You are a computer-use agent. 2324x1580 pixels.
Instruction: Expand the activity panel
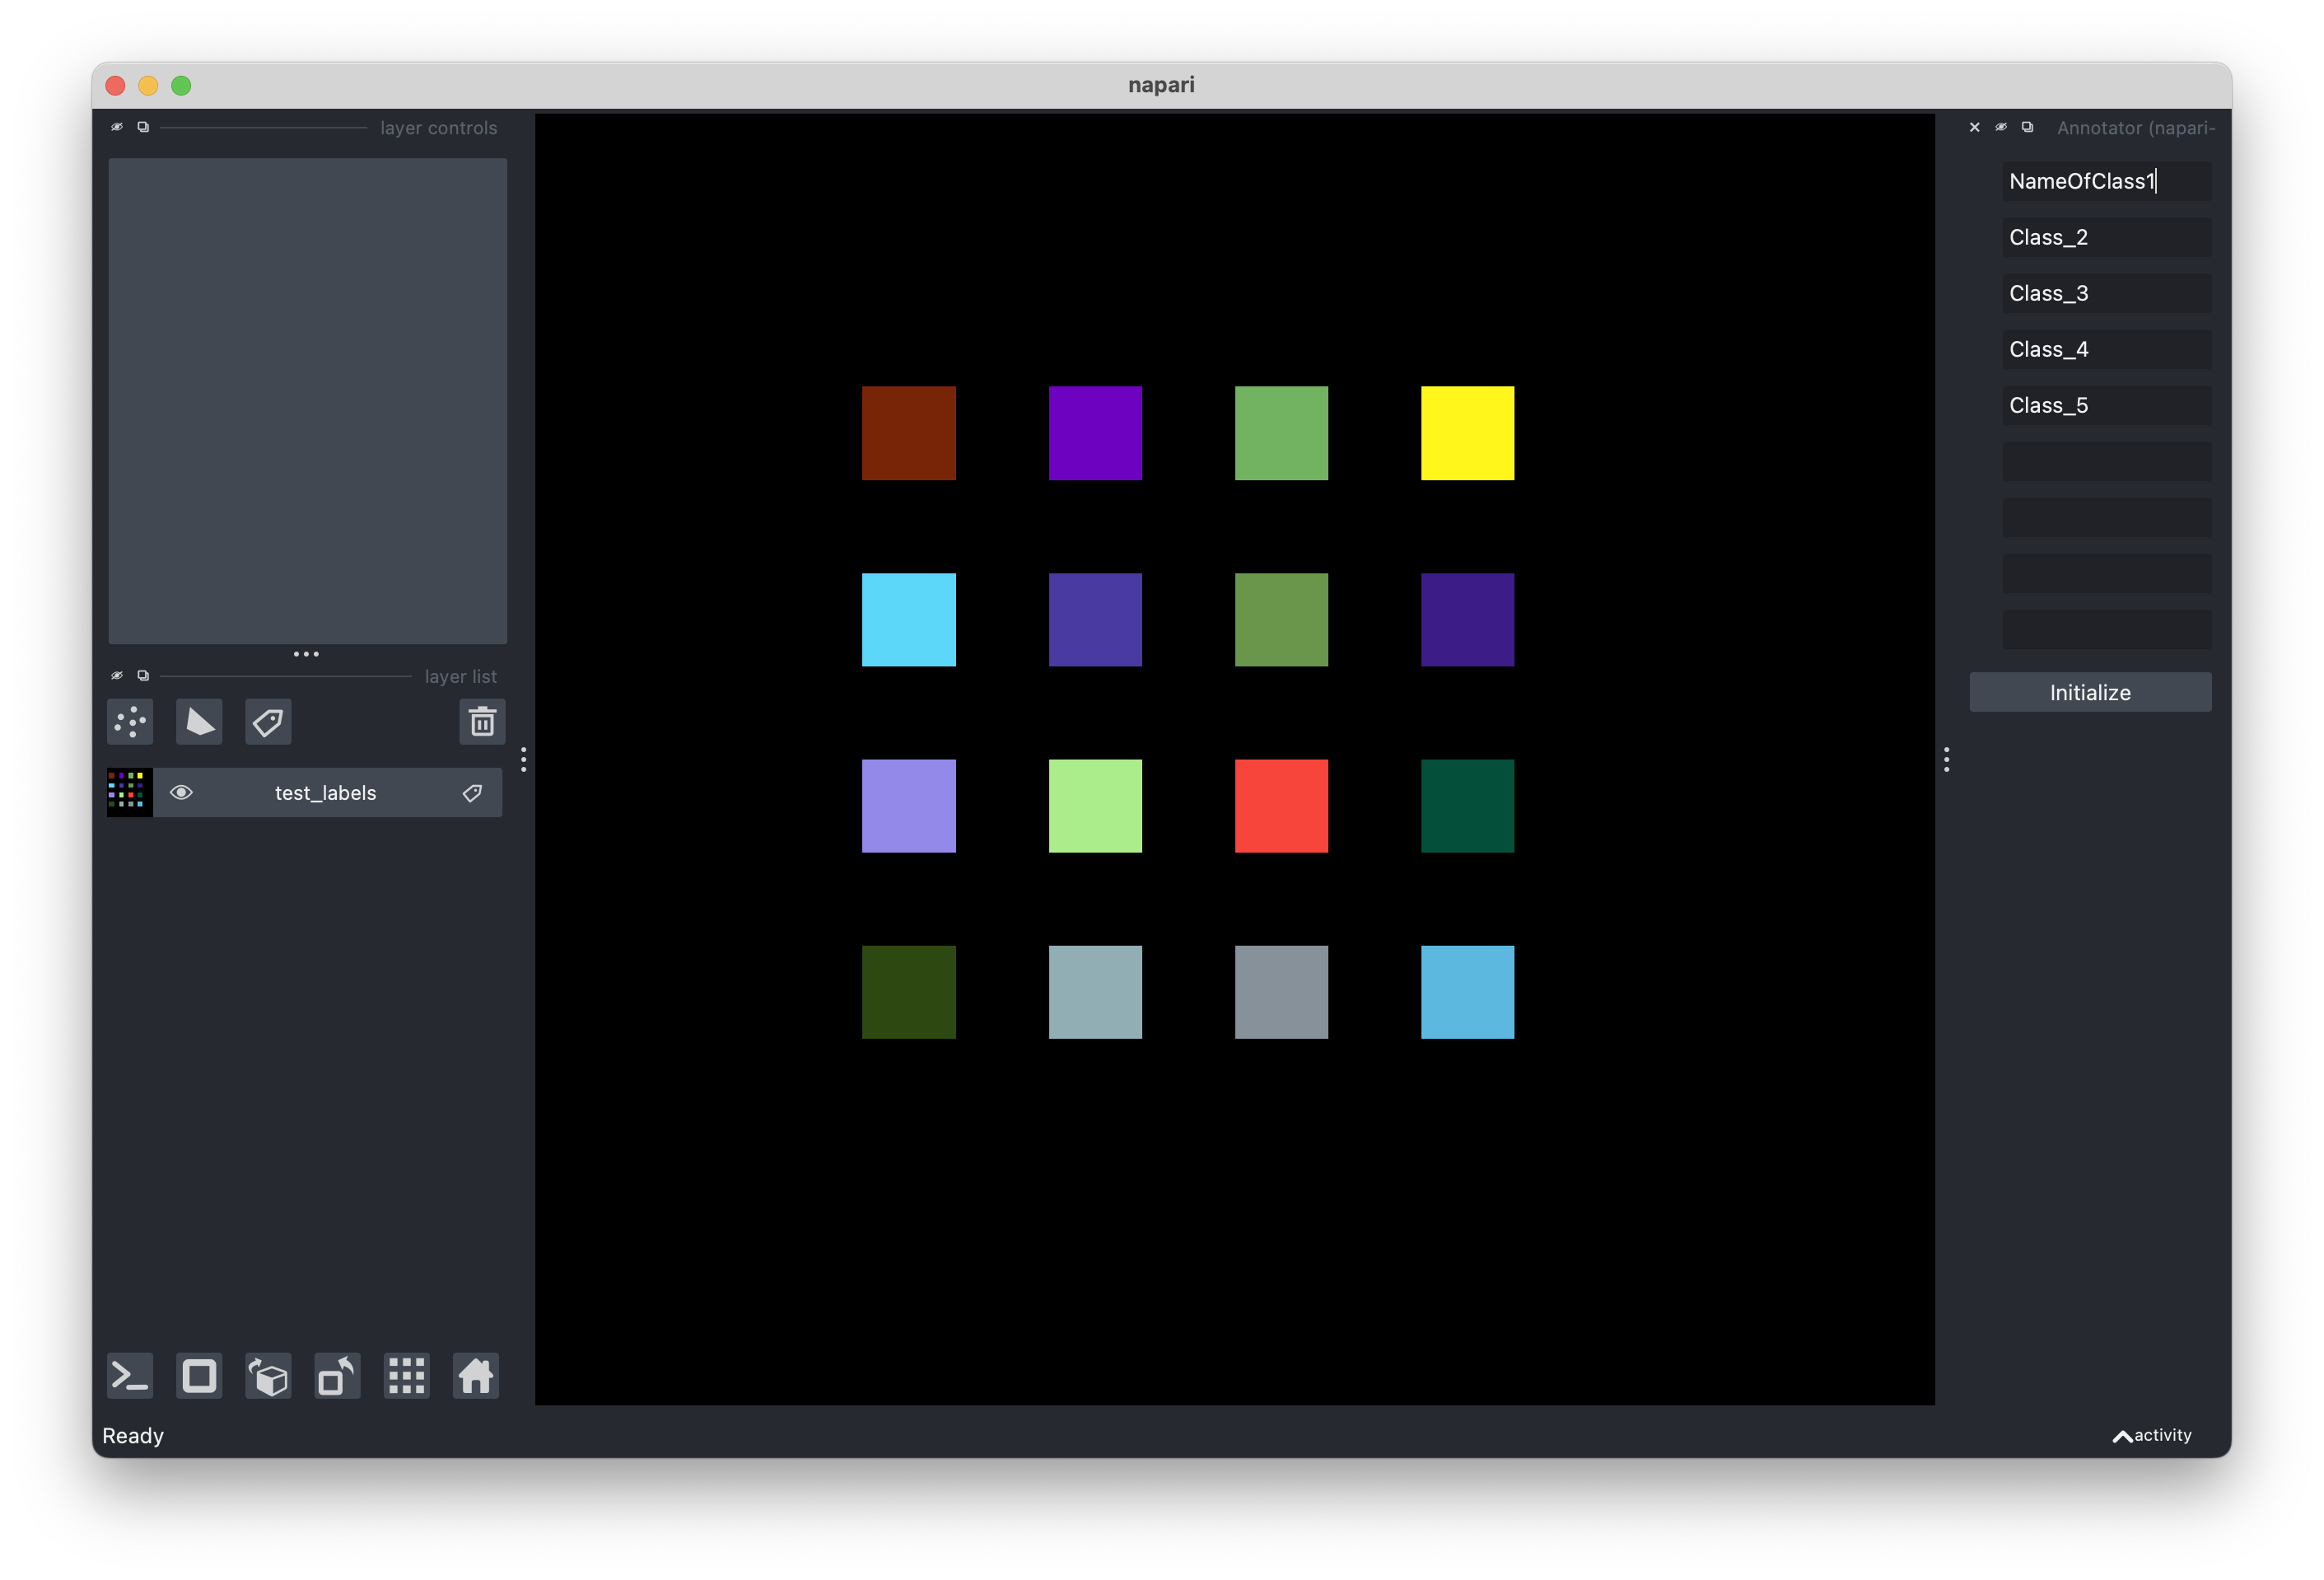coord(2152,1435)
